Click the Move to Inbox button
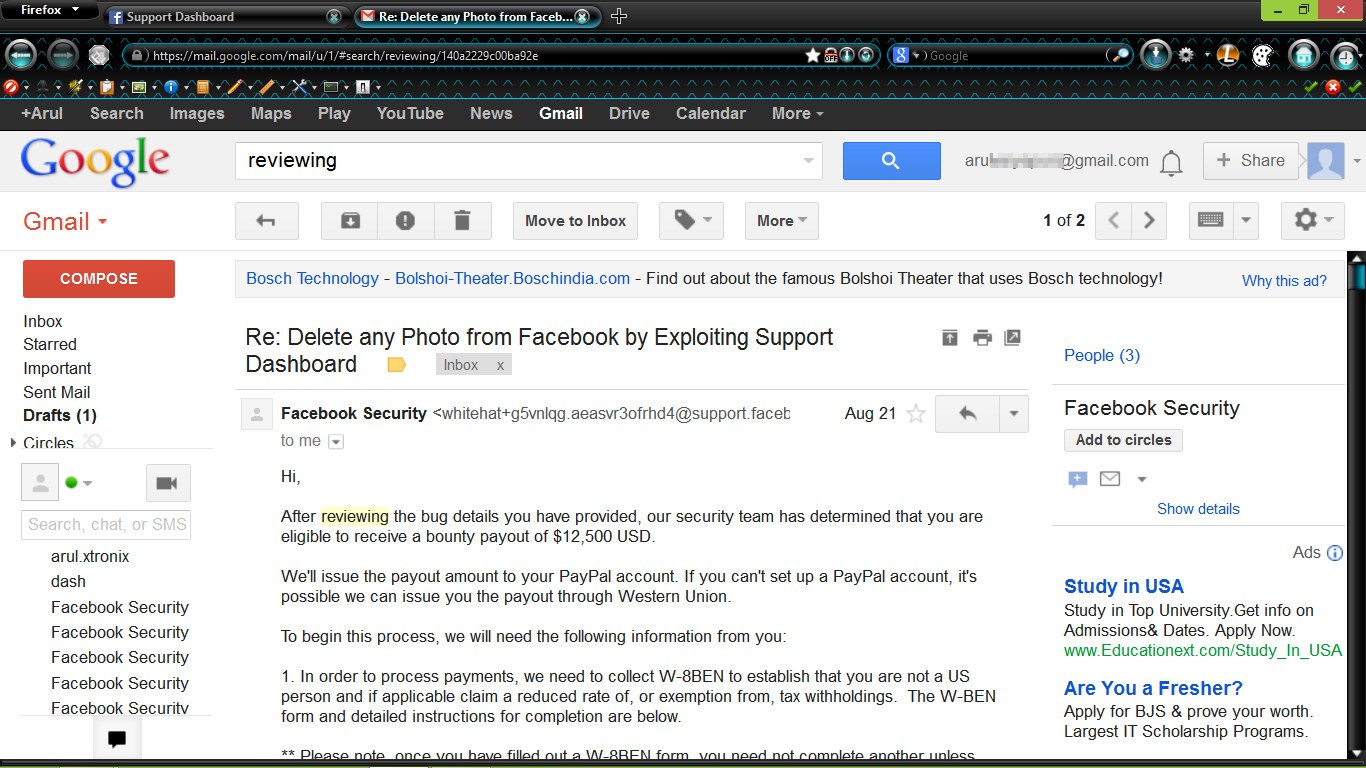 (575, 221)
